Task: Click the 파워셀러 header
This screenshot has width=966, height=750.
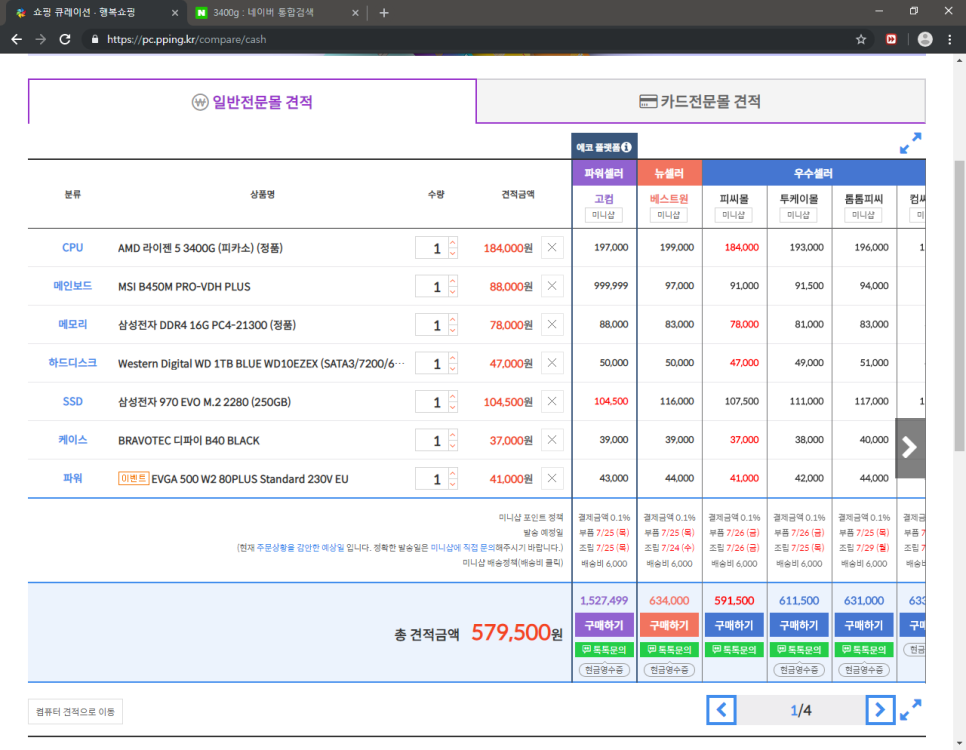Action: pos(604,173)
